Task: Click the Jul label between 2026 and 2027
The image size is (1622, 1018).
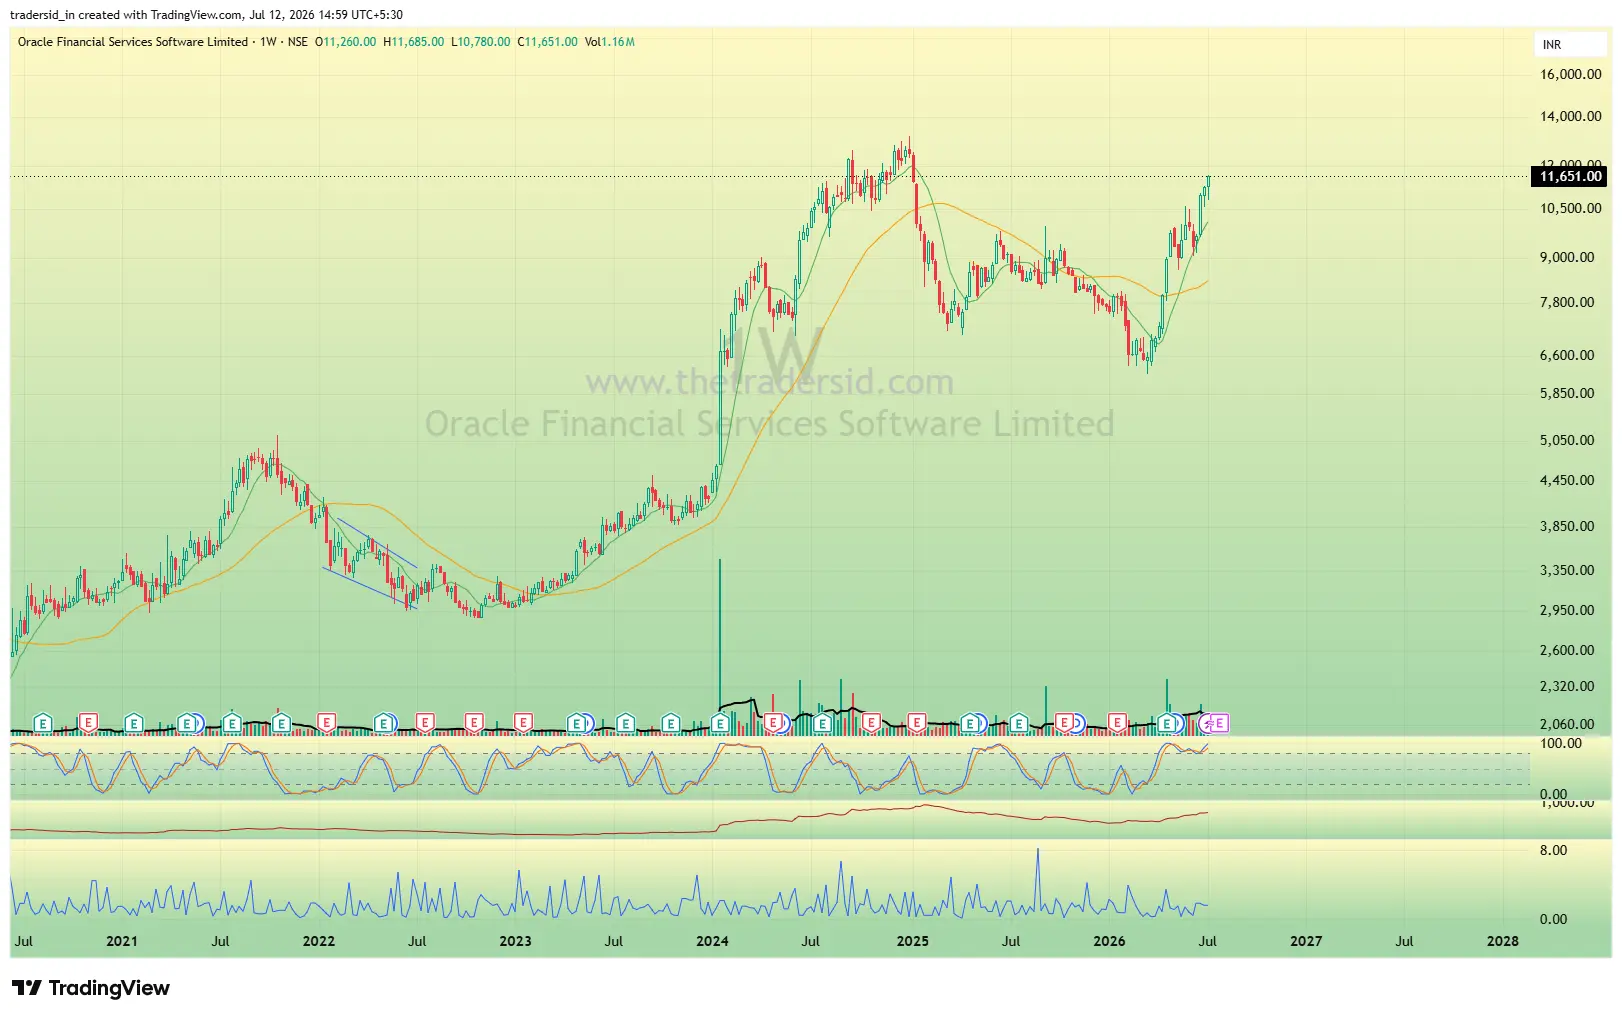Action: pyautogui.click(x=1208, y=941)
